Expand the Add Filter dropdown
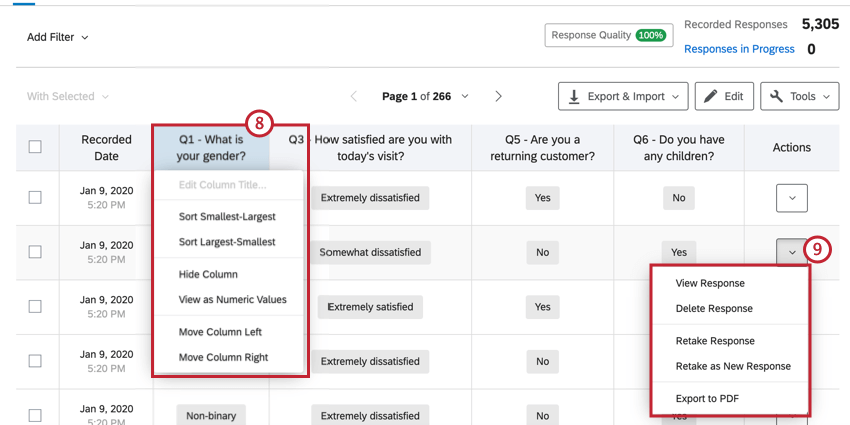The width and height of the screenshot is (850, 425). pyautogui.click(x=58, y=37)
